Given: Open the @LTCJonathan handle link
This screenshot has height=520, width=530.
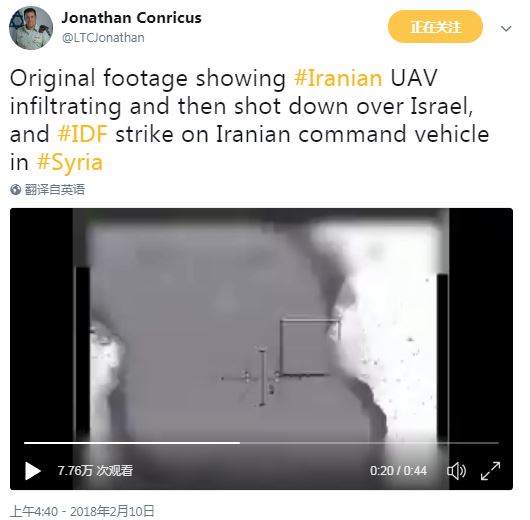Looking at the screenshot, I should pos(103,38).
